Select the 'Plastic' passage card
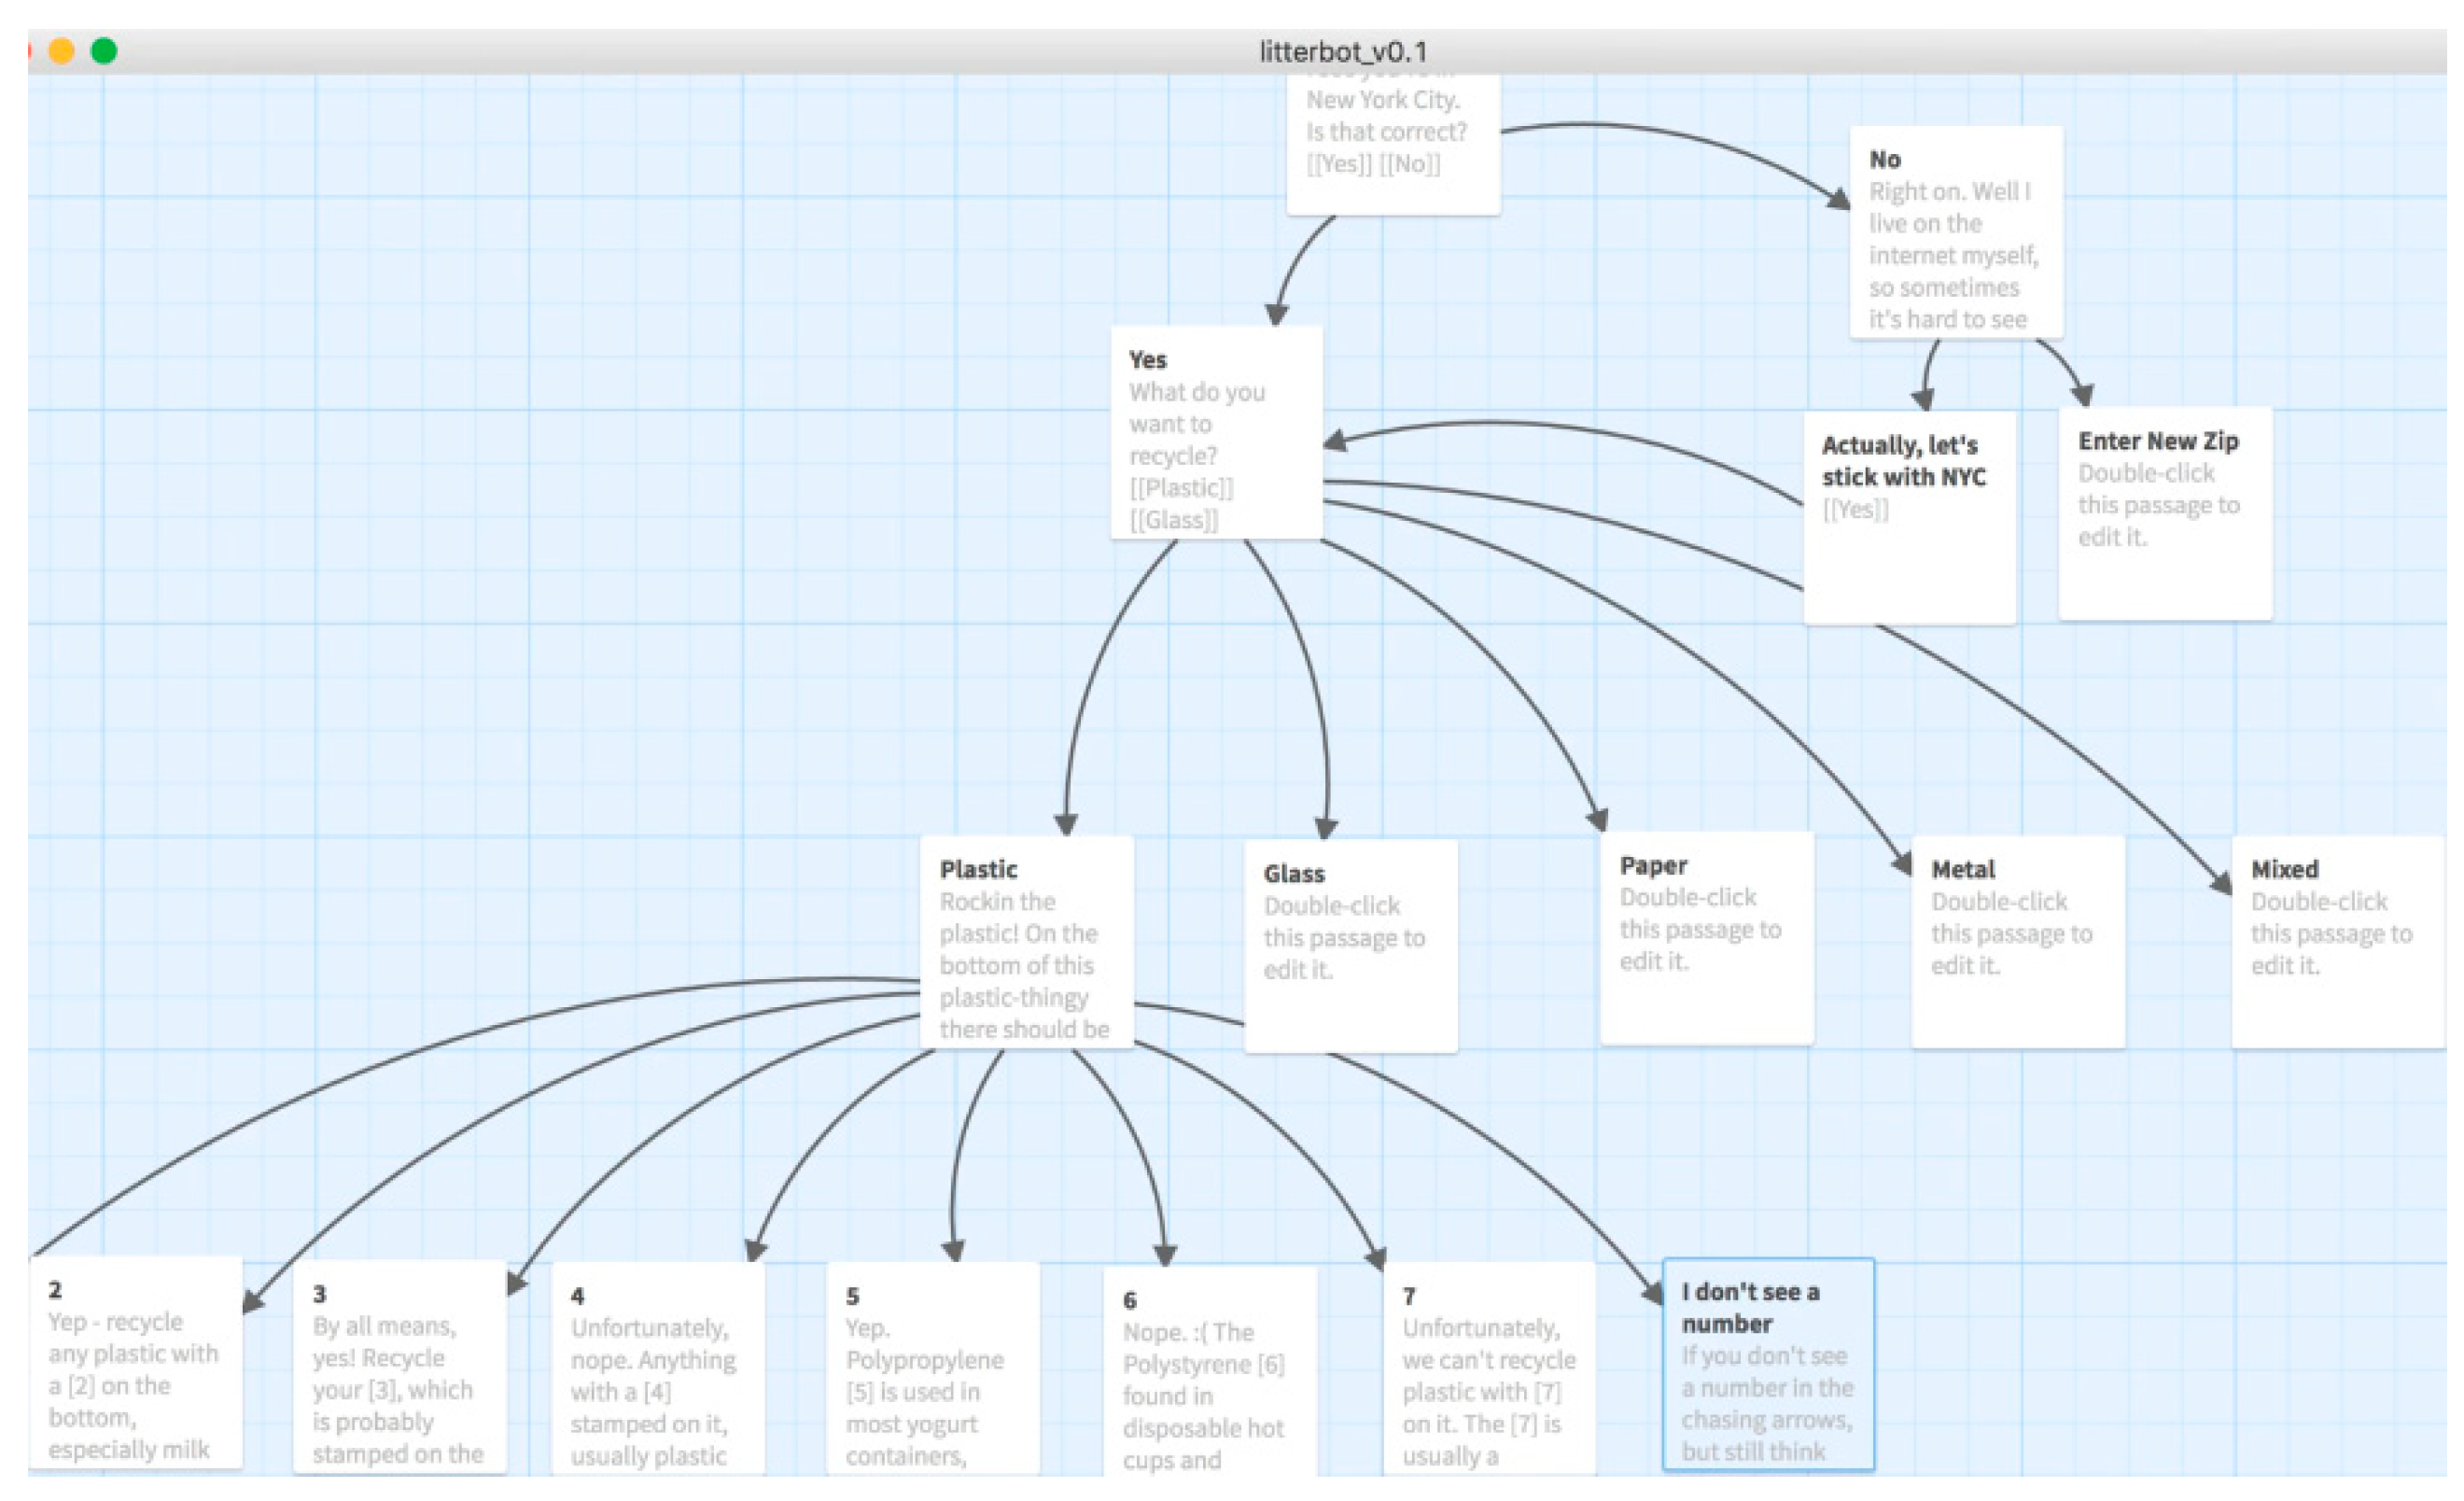Viewport: 2464px width, 1501px height. 1026,943
